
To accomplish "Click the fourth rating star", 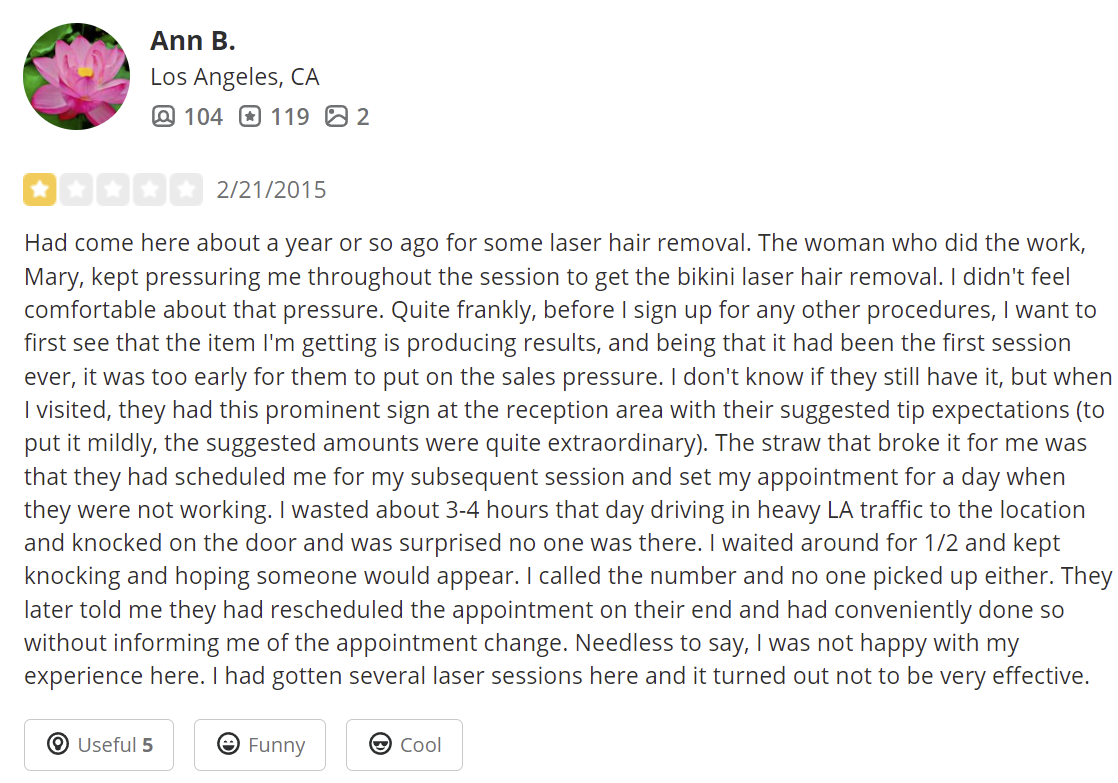I will 150,189.
